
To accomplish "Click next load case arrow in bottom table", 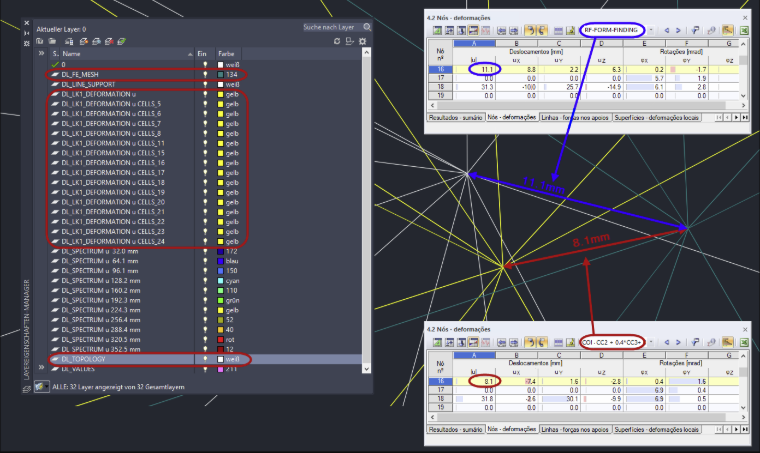I will click(678, 343).
